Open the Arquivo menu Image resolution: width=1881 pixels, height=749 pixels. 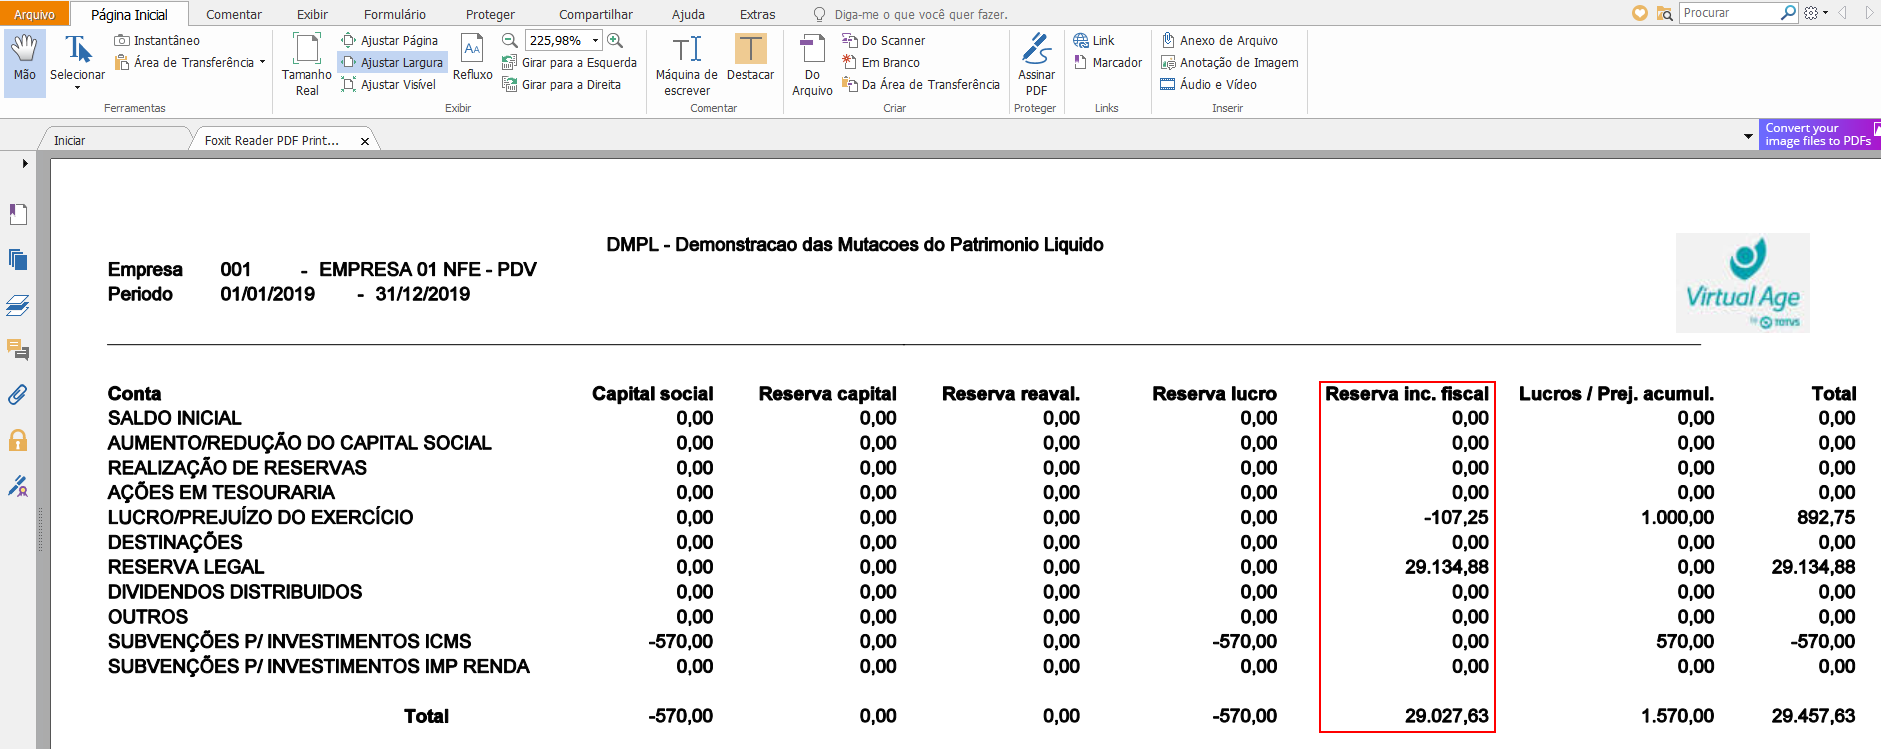pyautogui.click(x=35, y=14)
